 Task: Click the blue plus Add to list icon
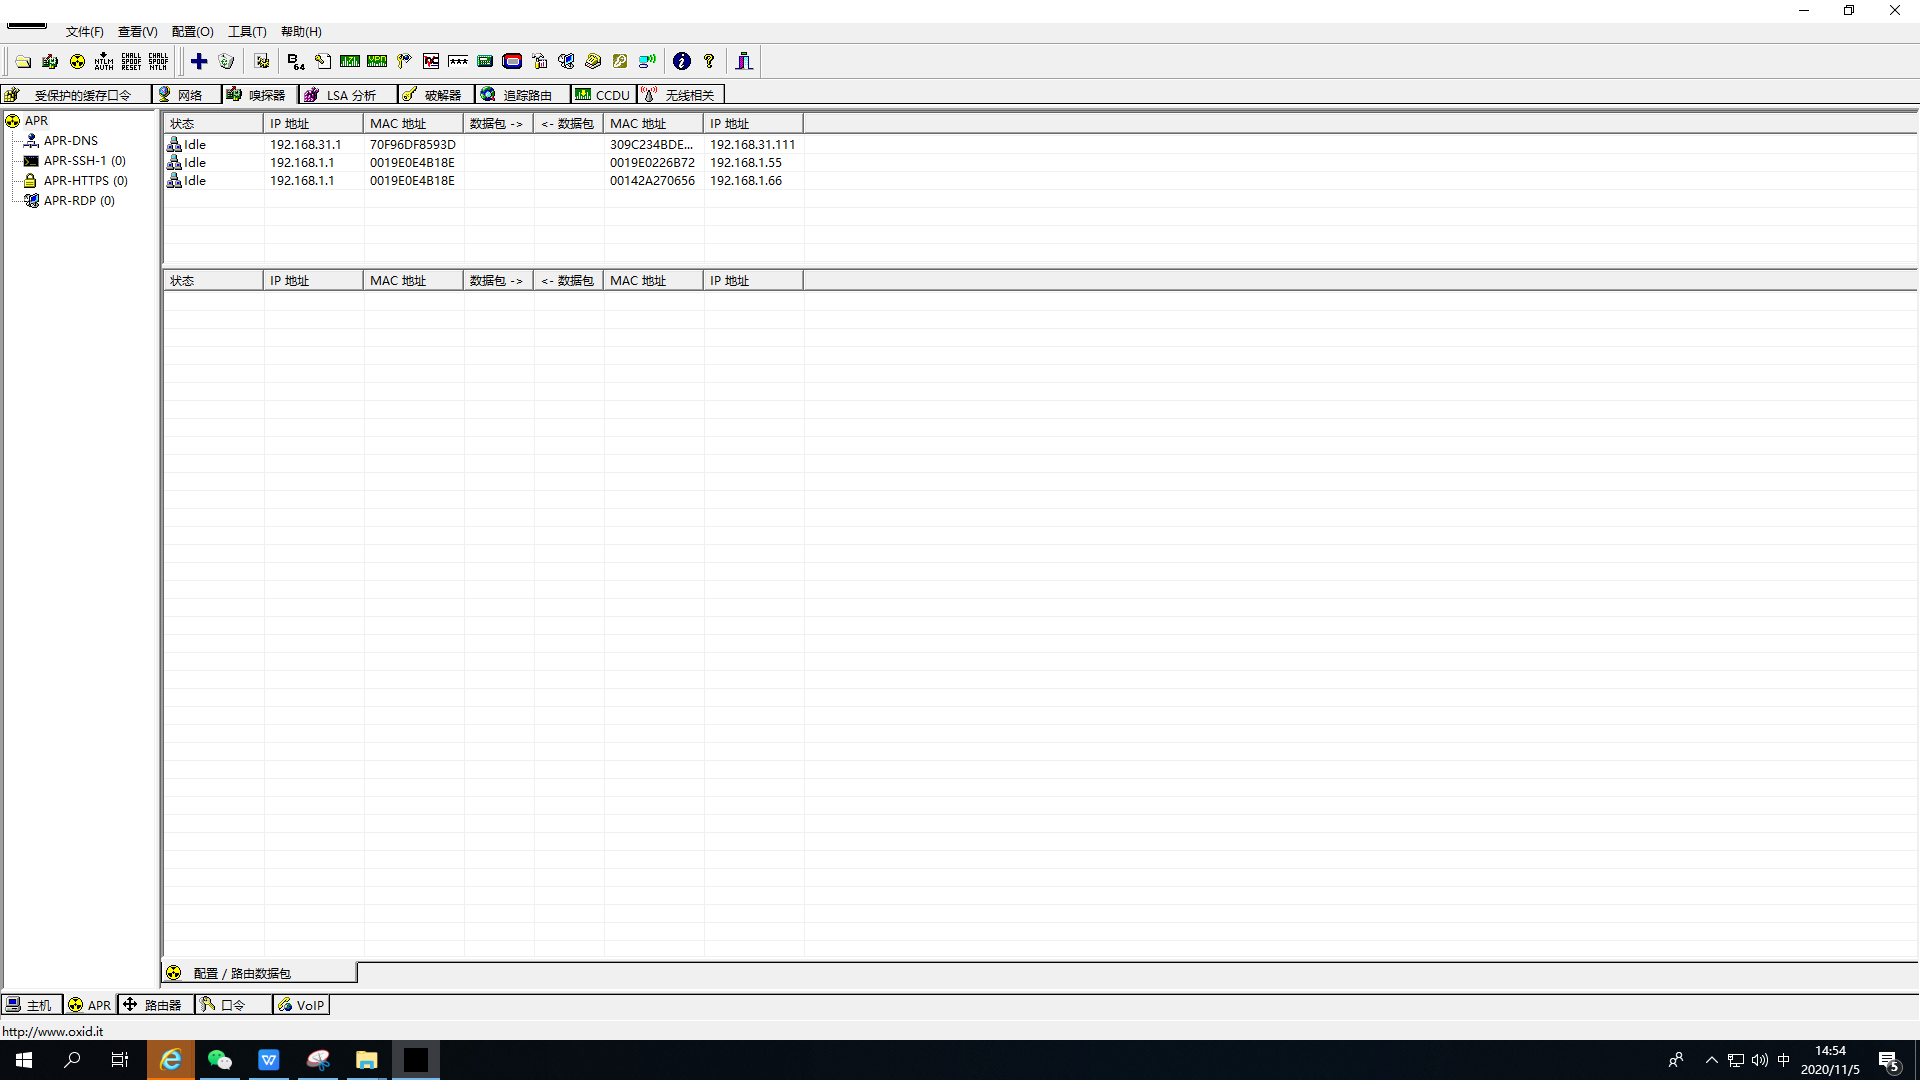coord(199,61)
